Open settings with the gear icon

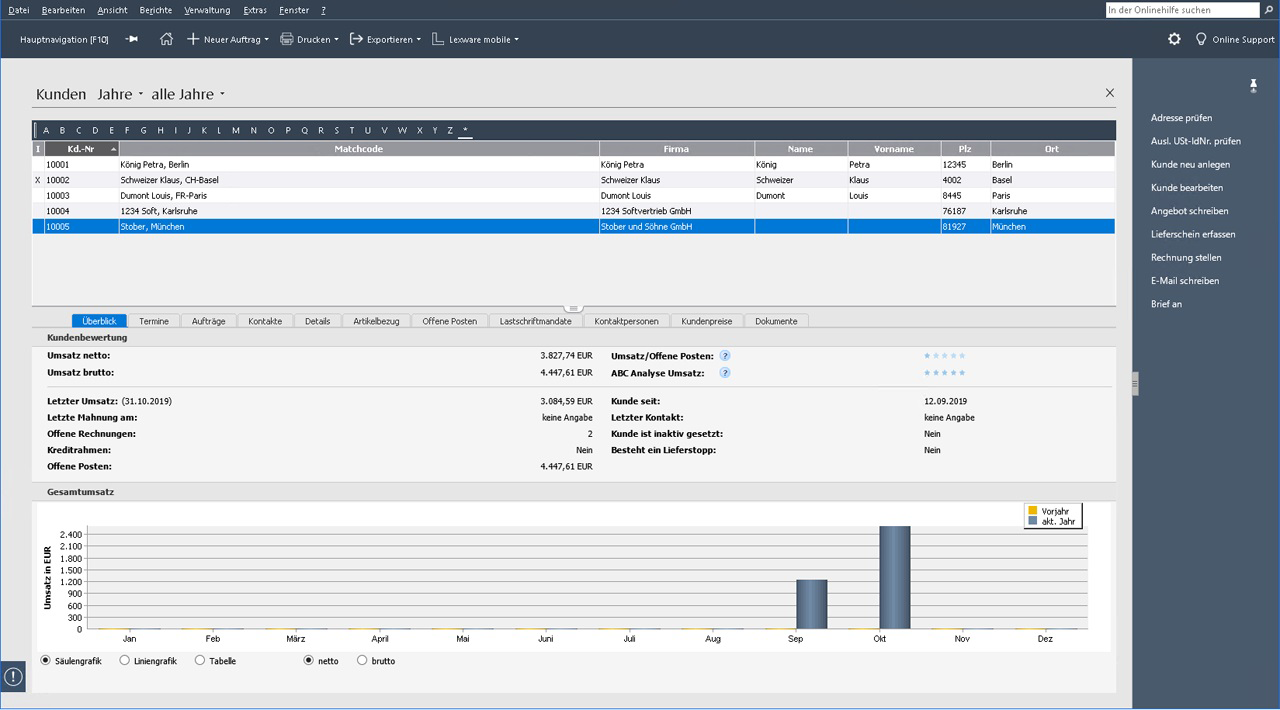[x=1174, y=39]
